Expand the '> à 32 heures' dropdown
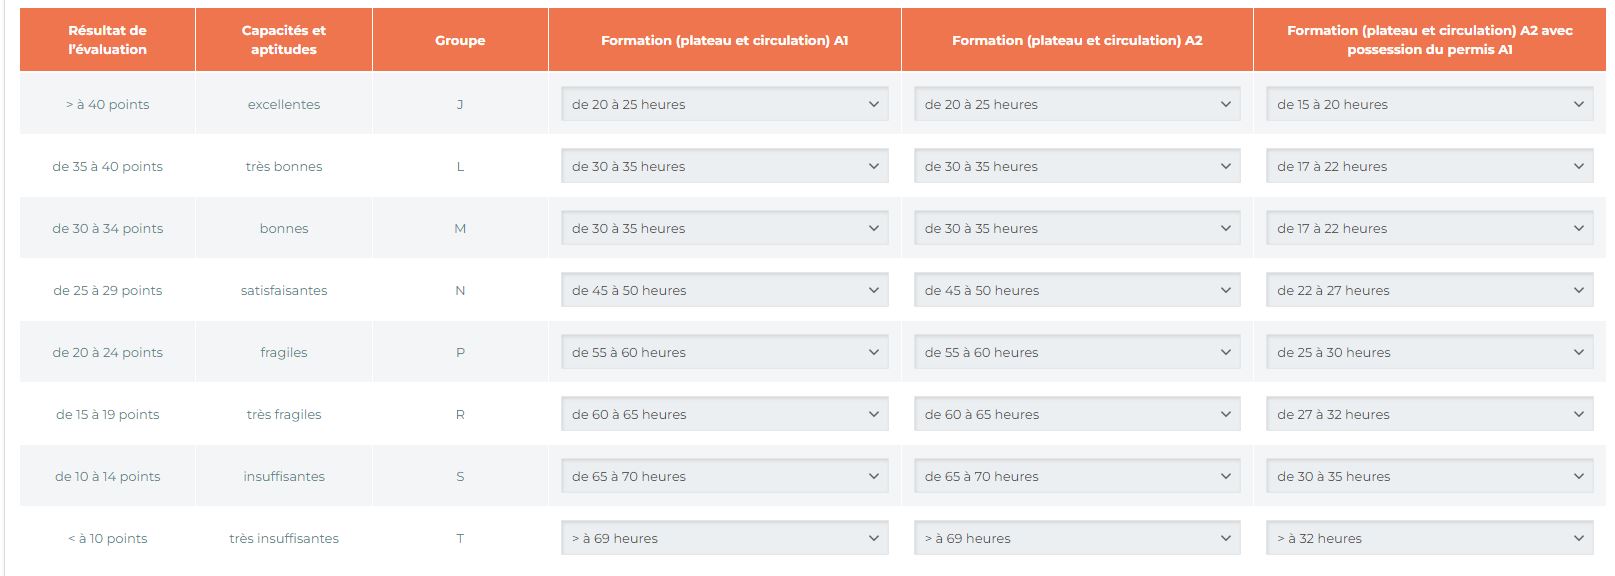 1429,538
